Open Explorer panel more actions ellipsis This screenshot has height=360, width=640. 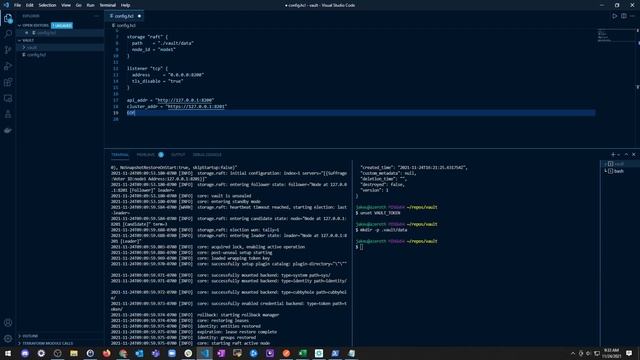point(97,16)
